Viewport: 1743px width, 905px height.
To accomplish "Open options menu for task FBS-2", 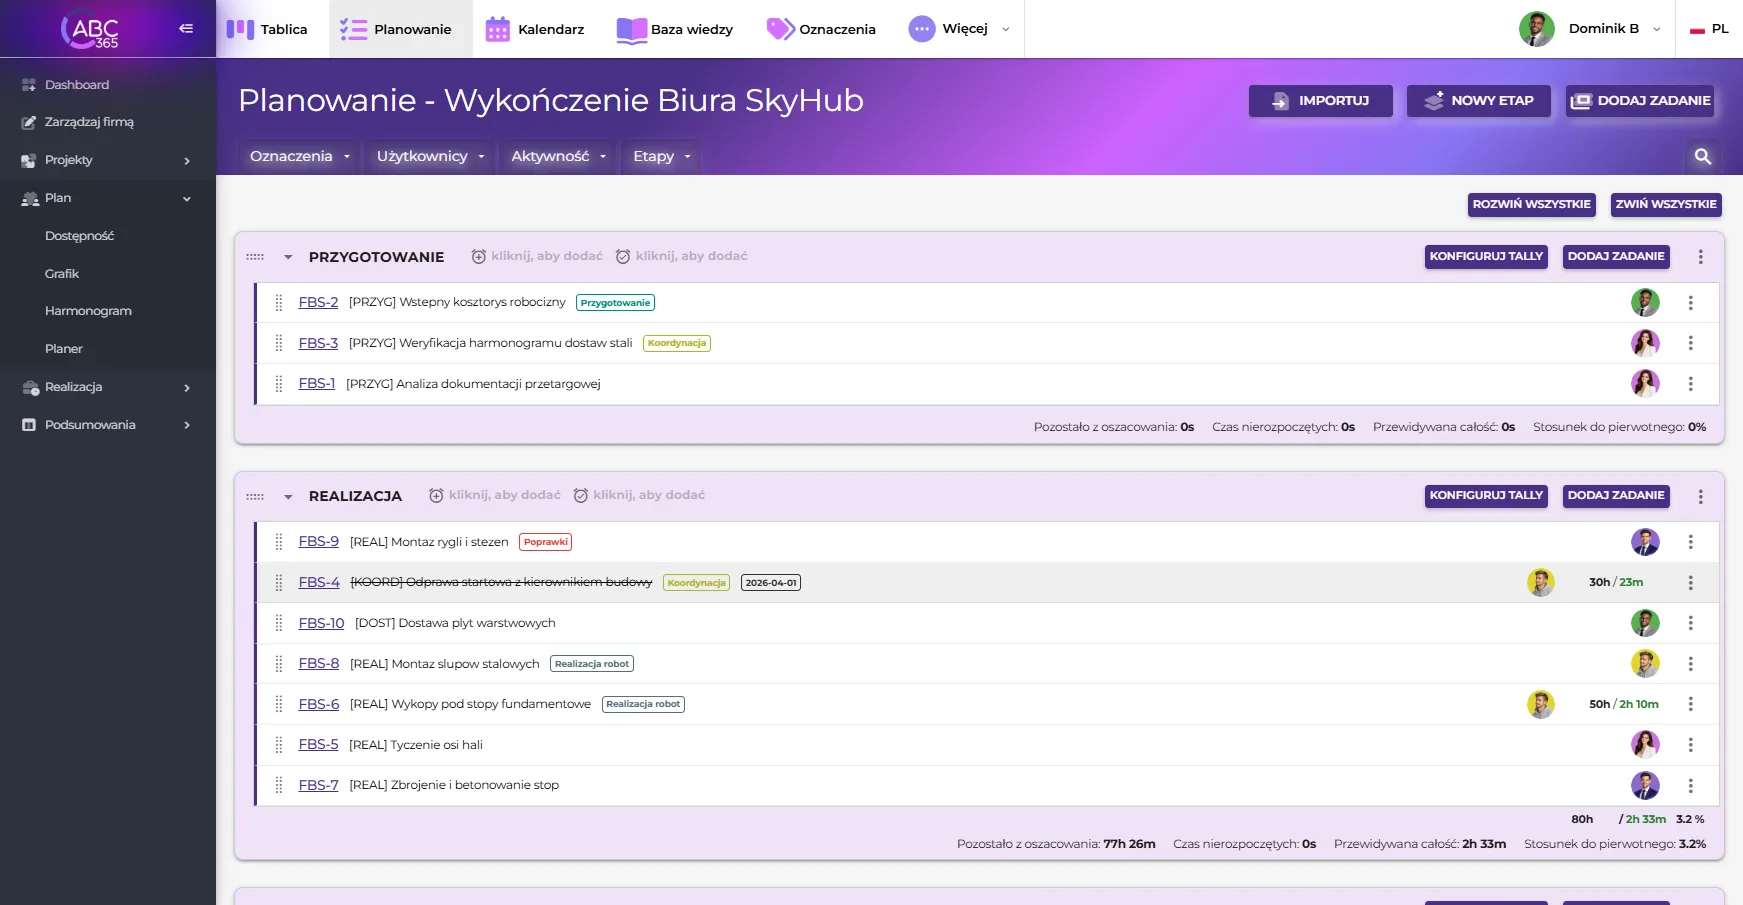I will tap(1691, 302).
